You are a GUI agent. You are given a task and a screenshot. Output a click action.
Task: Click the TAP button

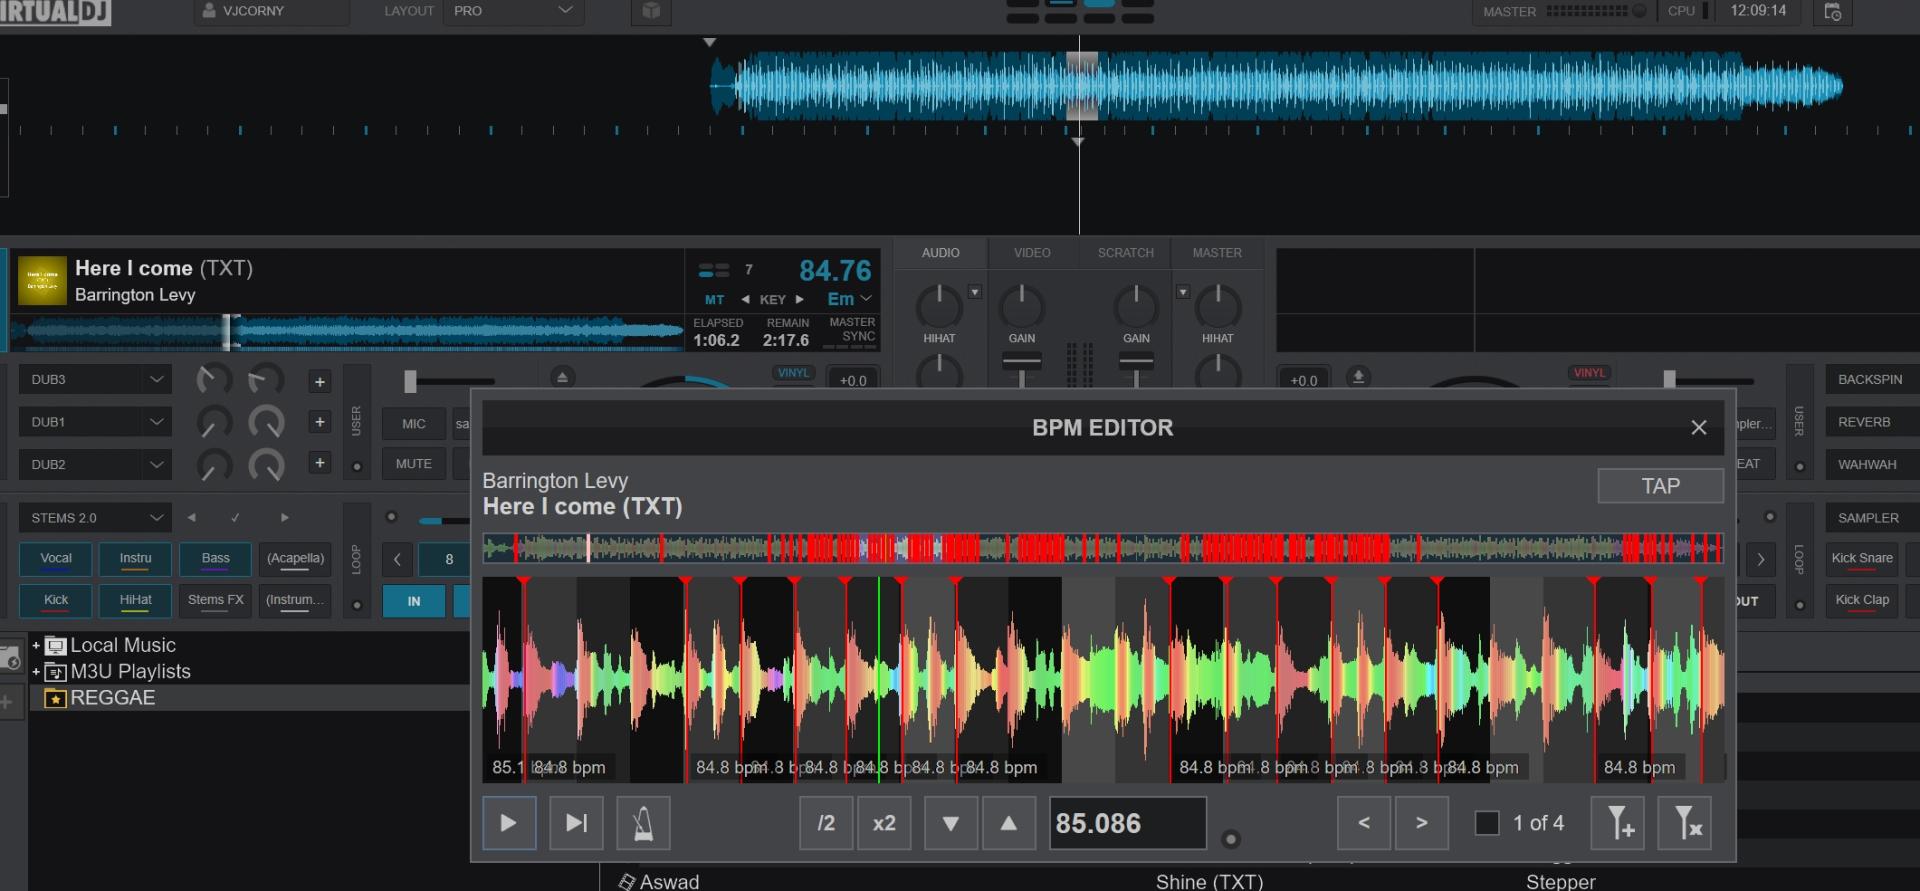(x=1660, y=486)
